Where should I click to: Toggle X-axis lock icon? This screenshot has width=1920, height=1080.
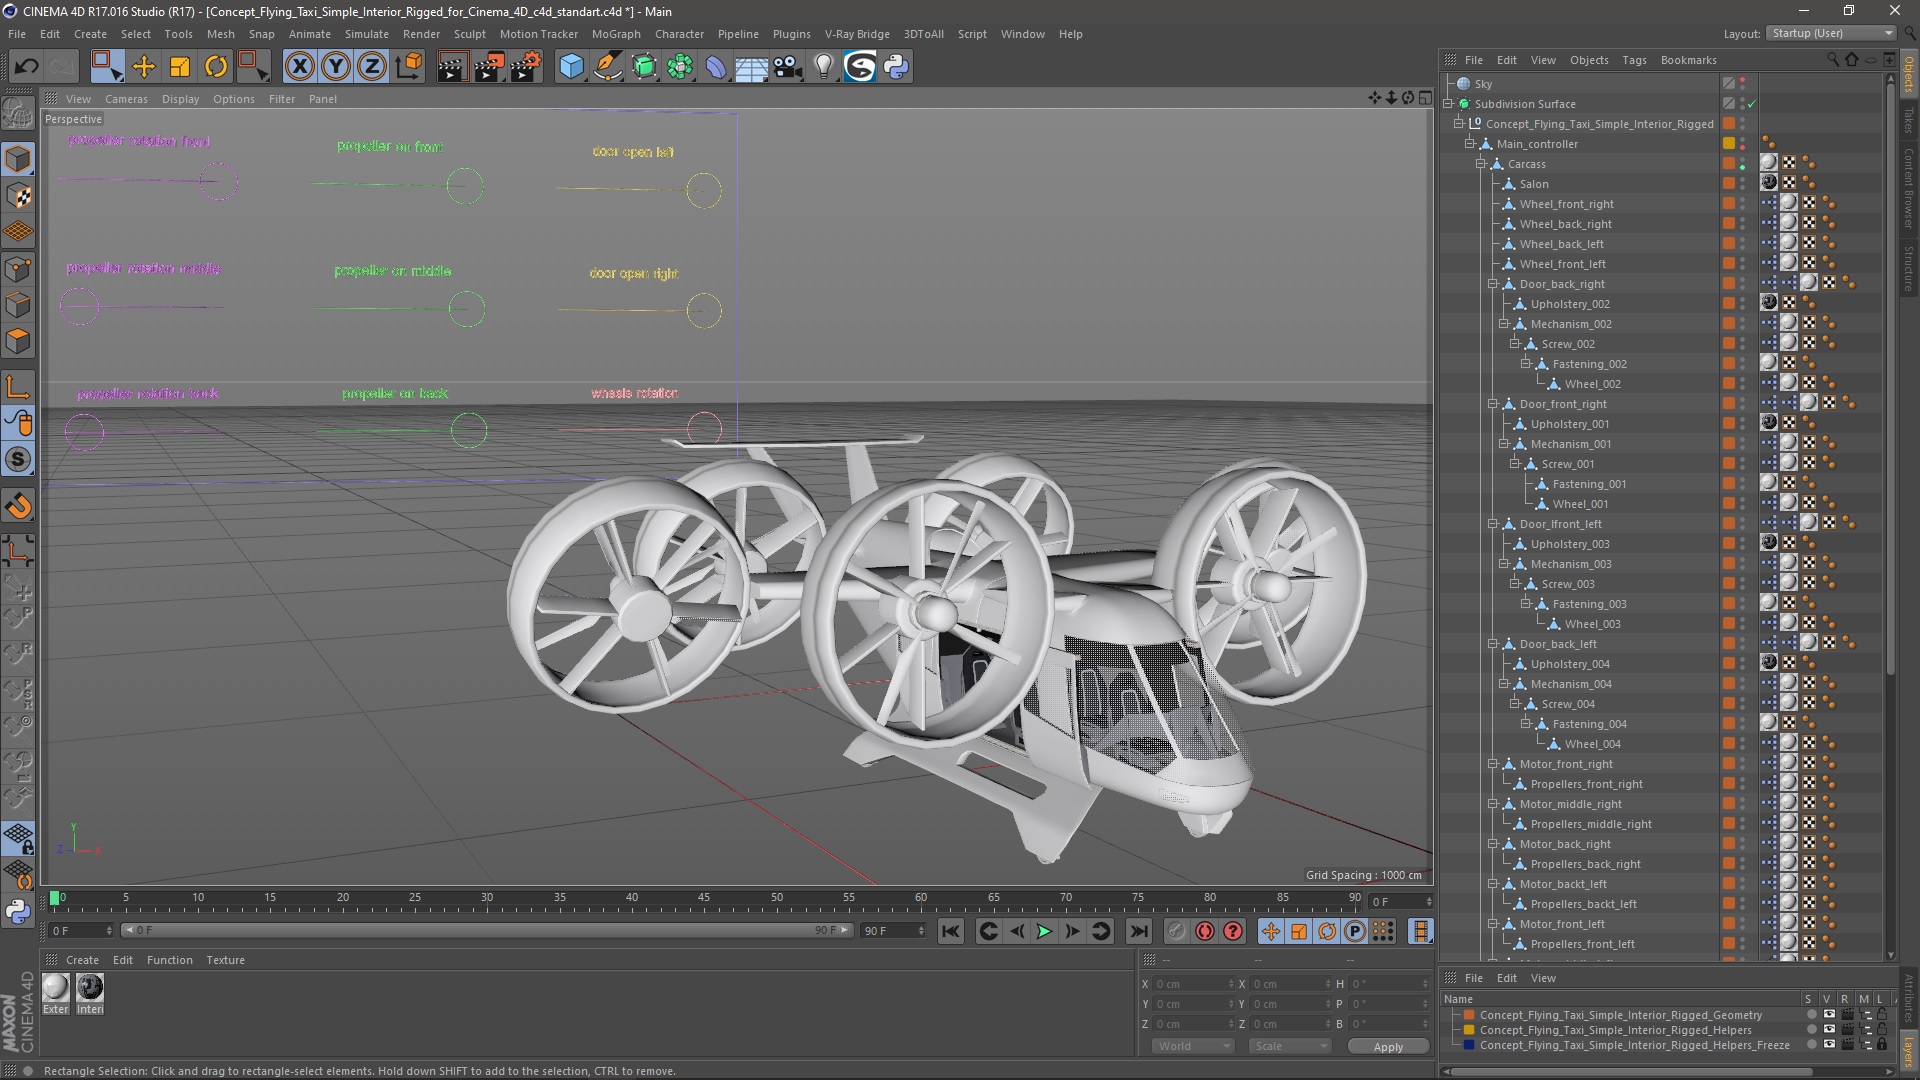point(299,67)
